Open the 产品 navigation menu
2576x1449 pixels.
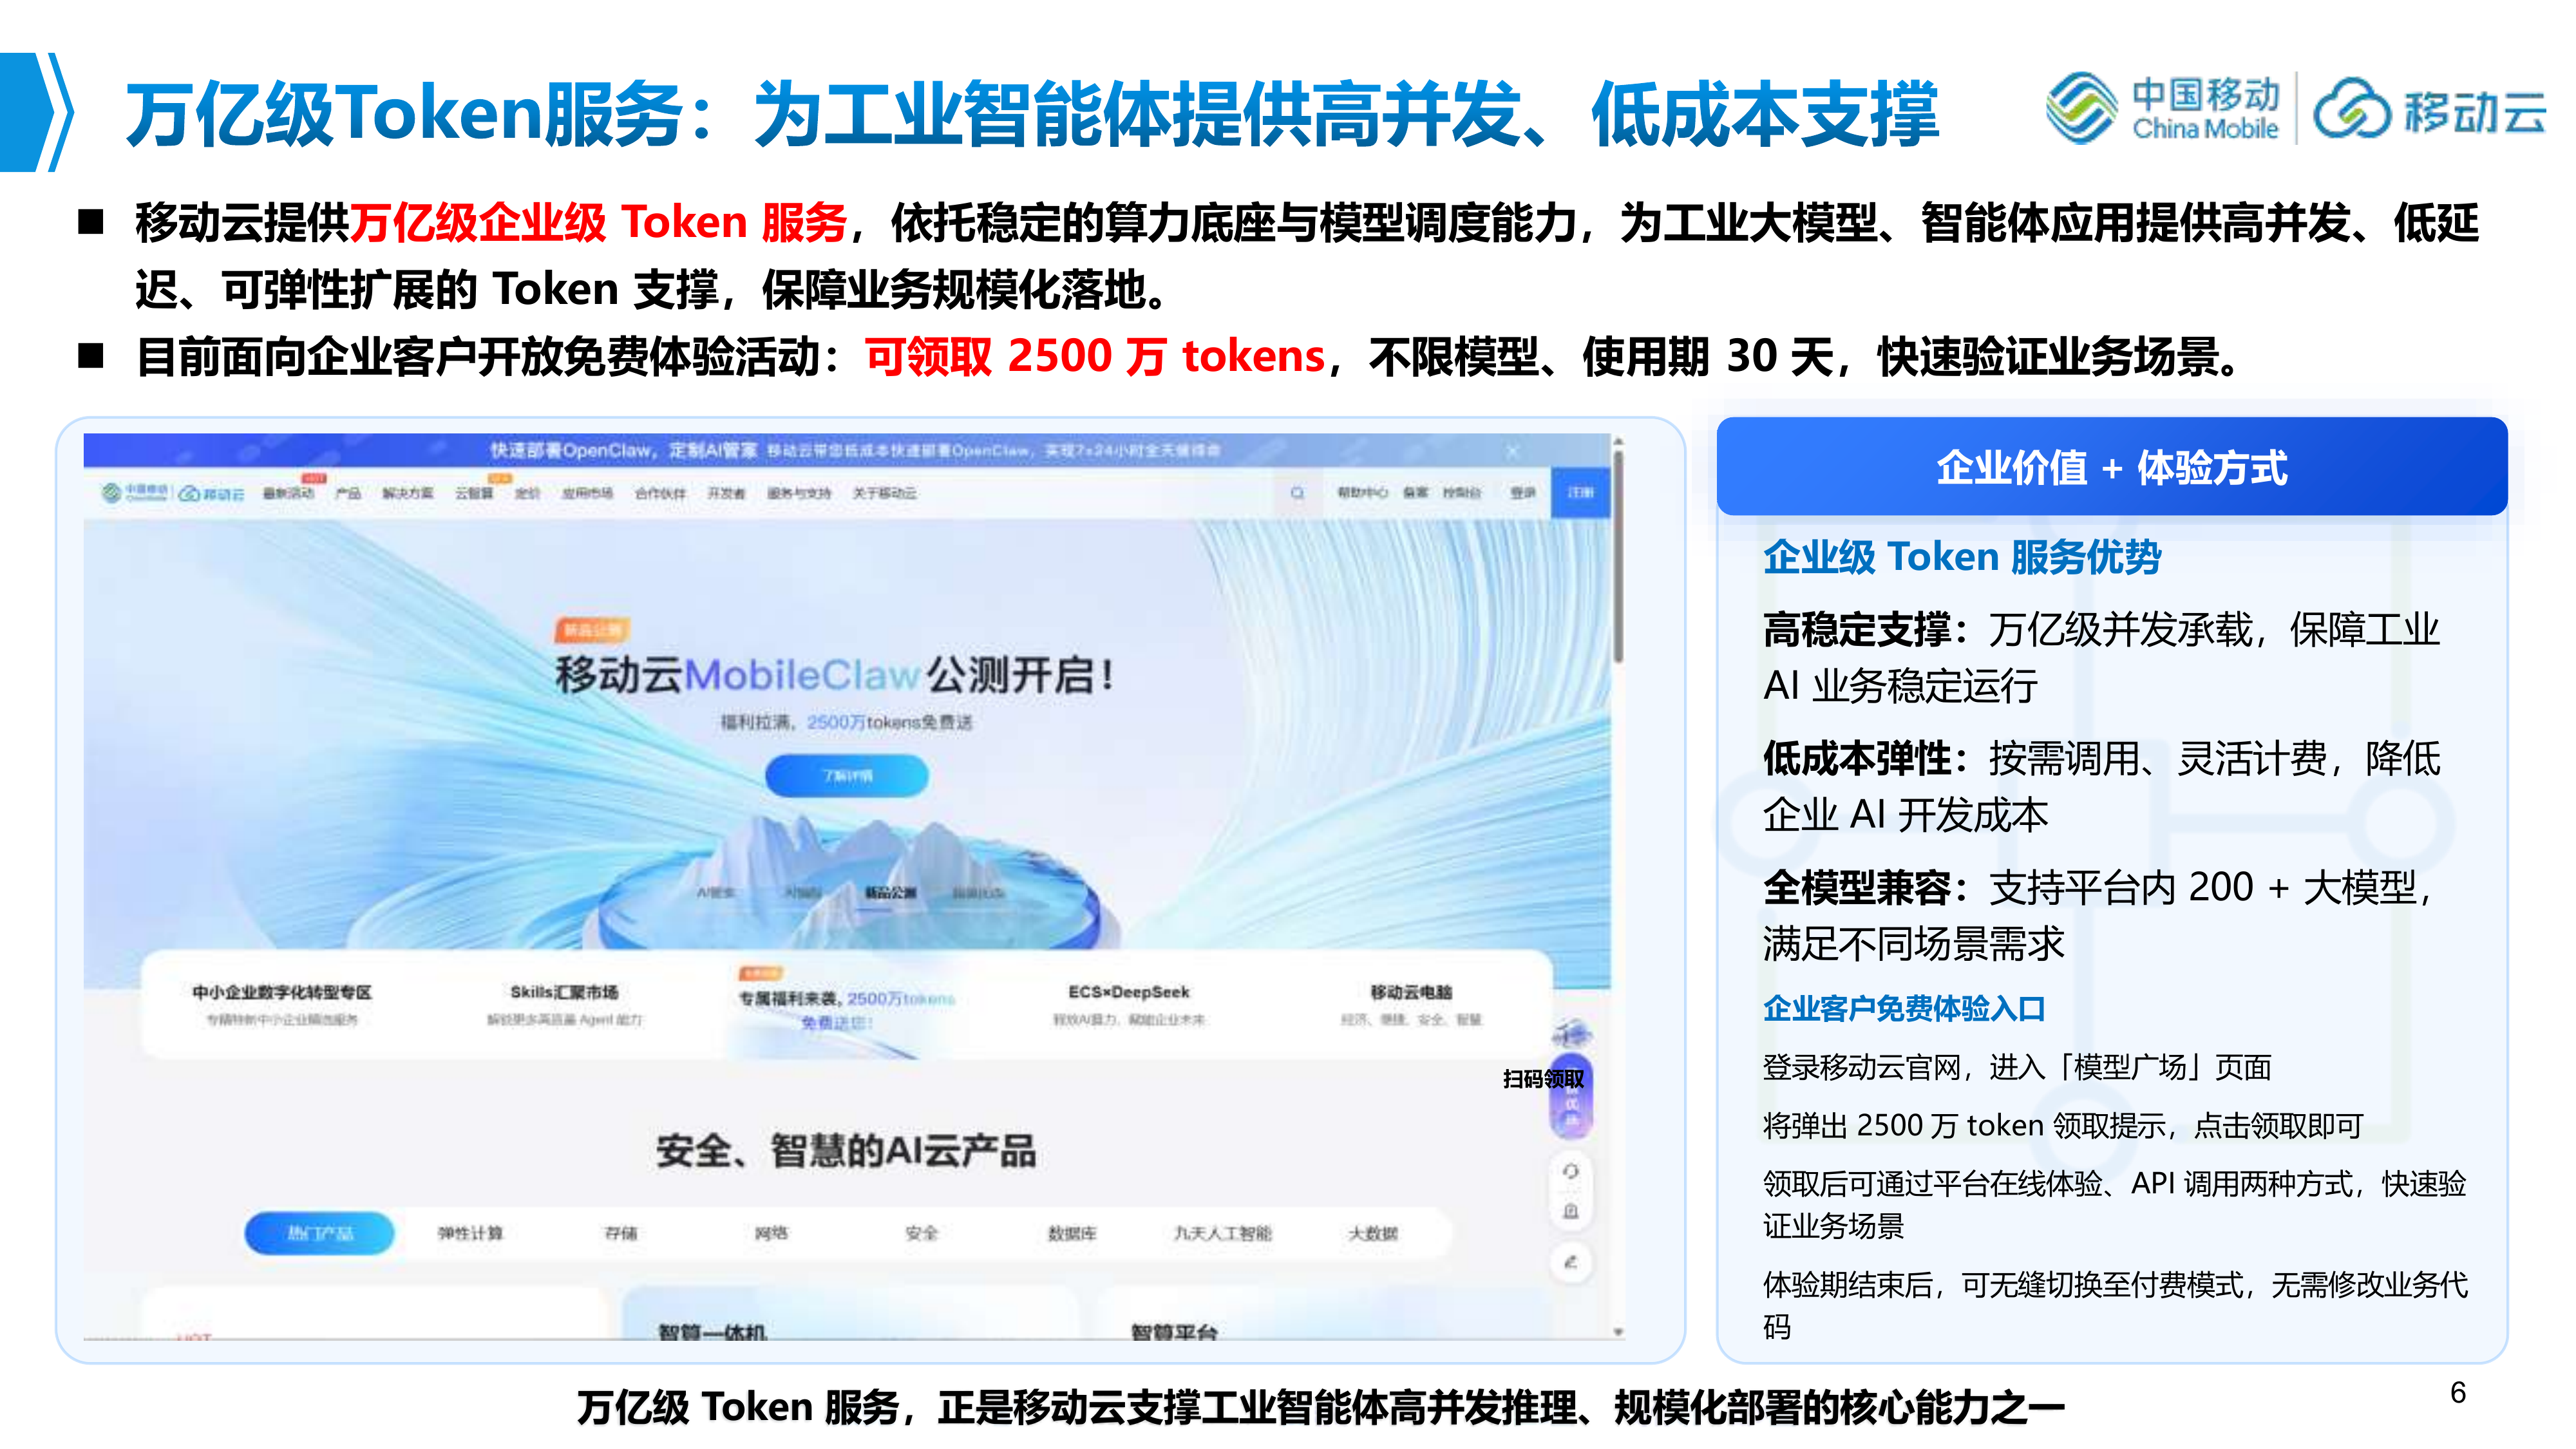click(x=348, y=493)
